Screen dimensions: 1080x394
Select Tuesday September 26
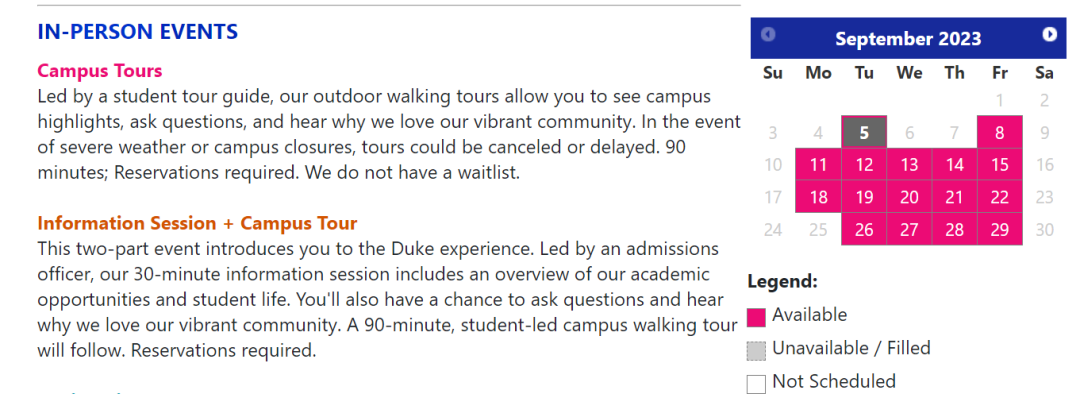point(864,229)
